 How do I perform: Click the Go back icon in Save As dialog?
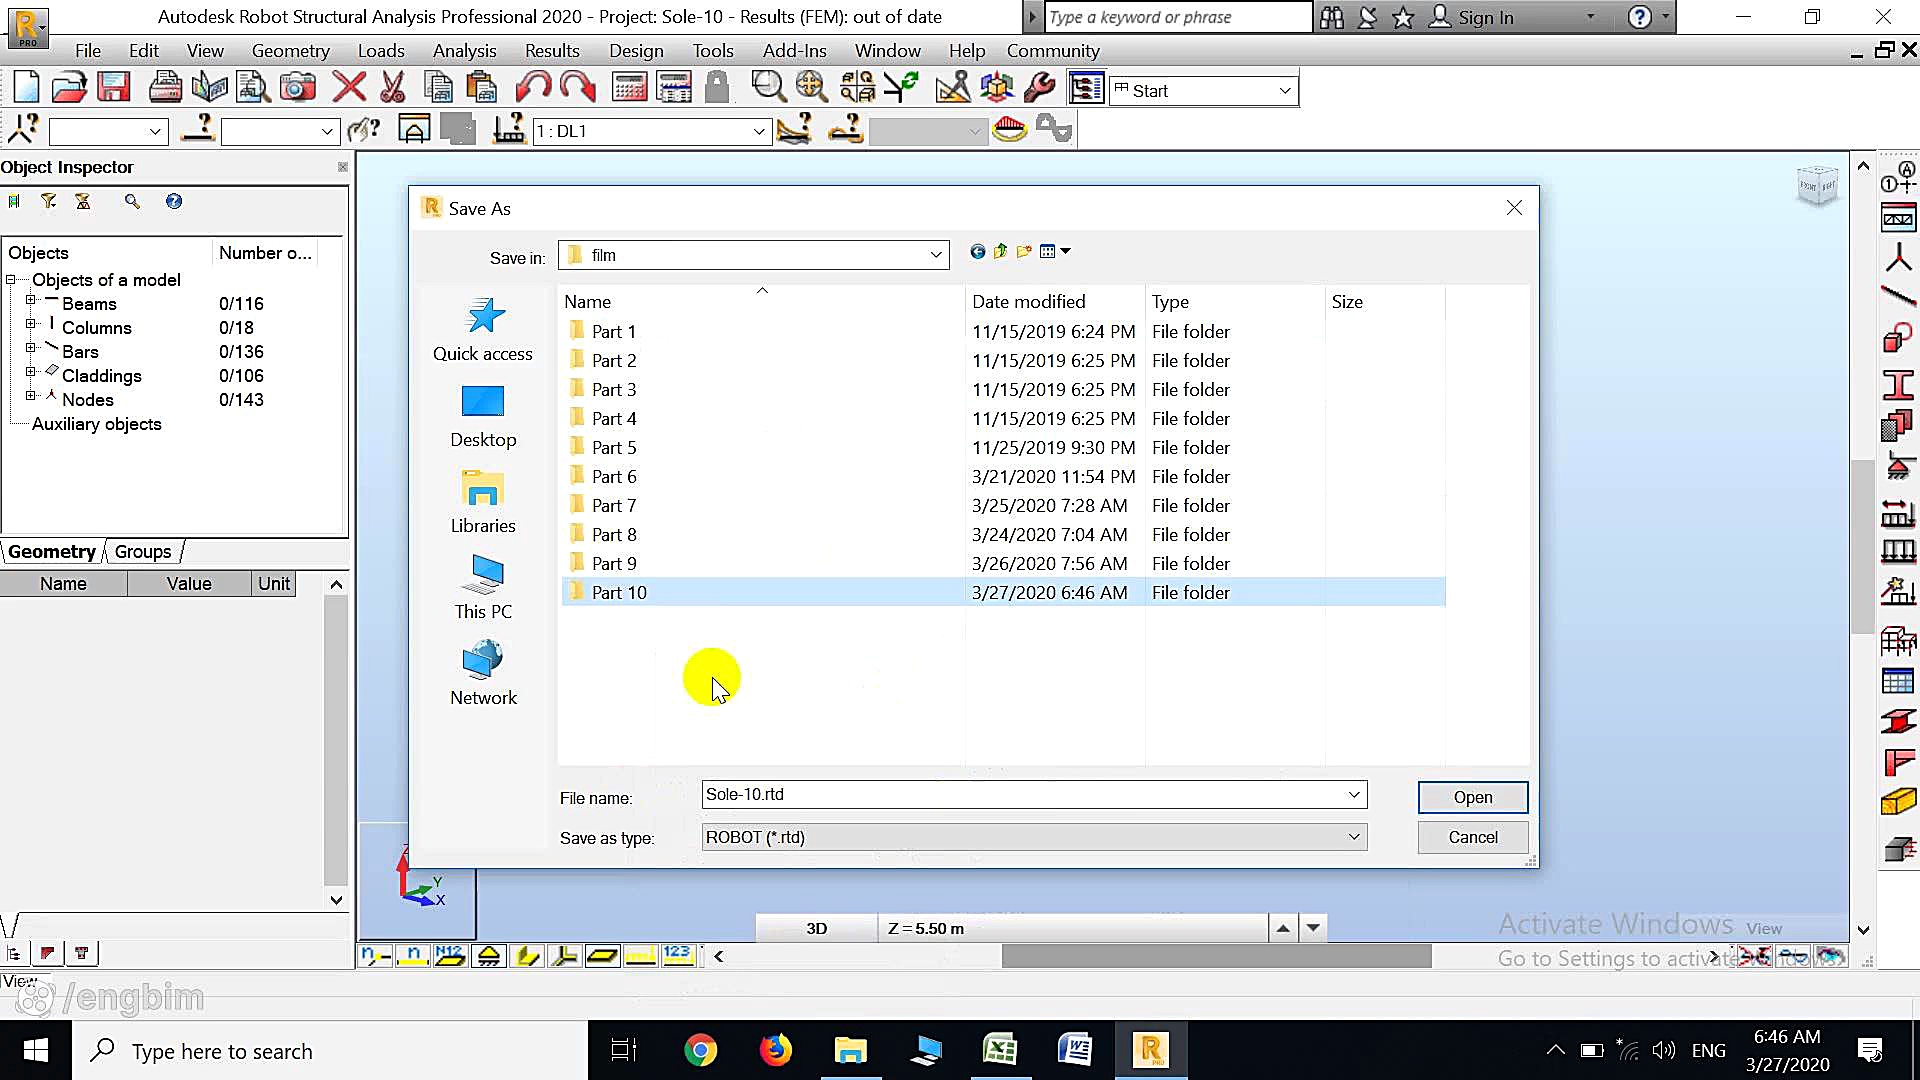point(977,252)
